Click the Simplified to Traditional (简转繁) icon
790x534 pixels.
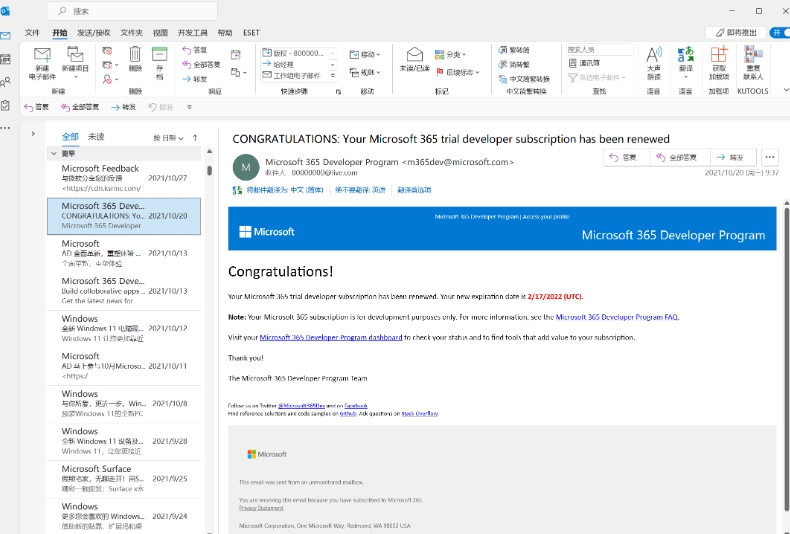pos(514,64)
